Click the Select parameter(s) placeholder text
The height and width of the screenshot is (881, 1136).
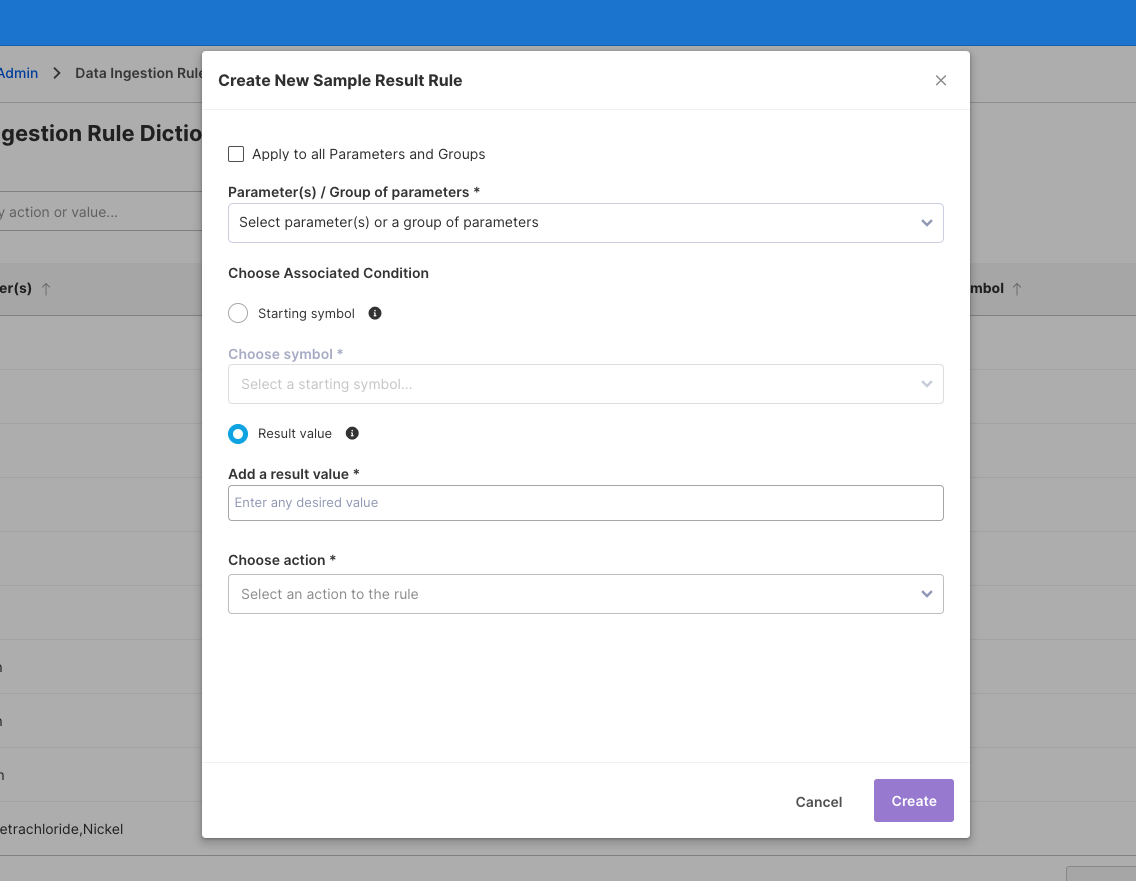pos(389,223)
